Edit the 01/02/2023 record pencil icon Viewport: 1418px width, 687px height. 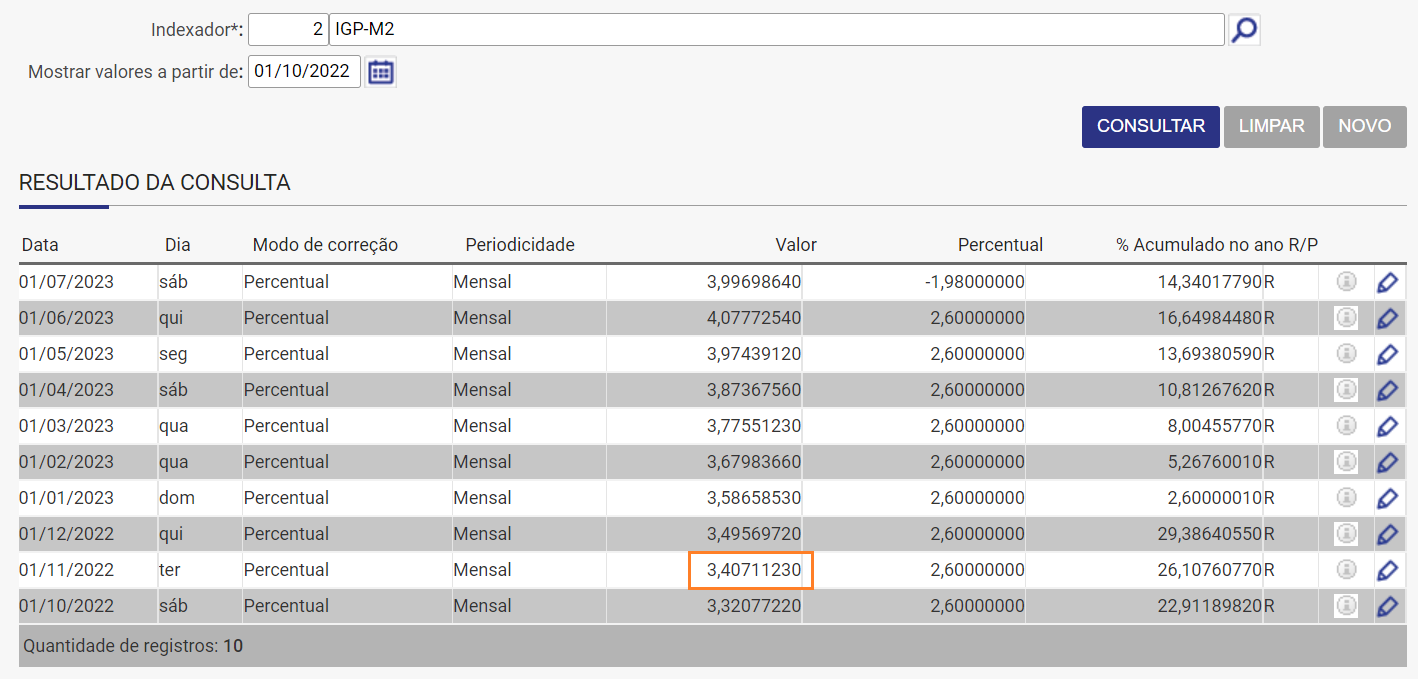click(x=1387, y=462)
